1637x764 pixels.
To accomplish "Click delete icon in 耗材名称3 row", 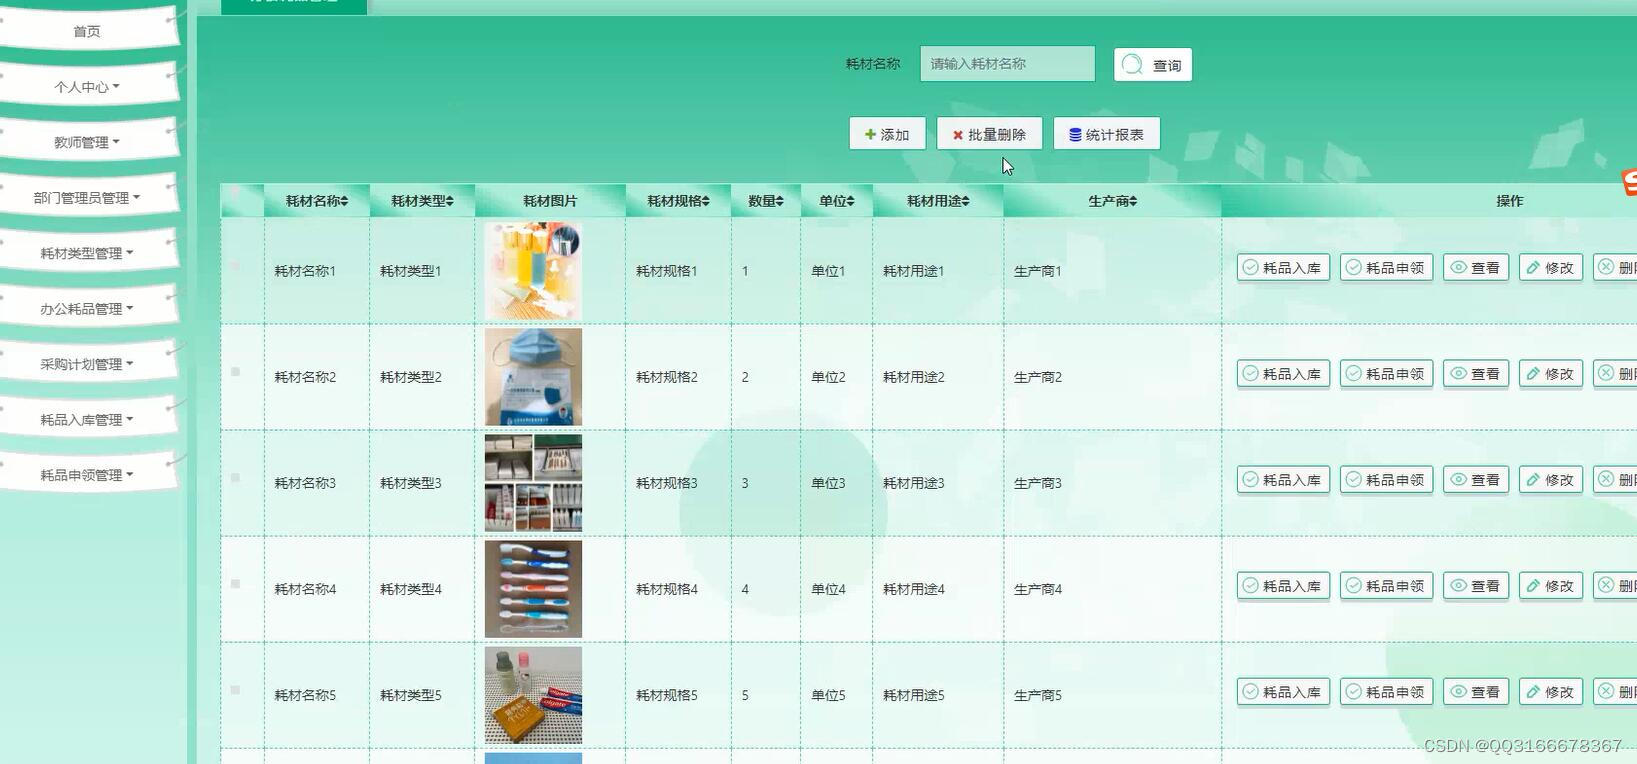I will pos(1606,479).
